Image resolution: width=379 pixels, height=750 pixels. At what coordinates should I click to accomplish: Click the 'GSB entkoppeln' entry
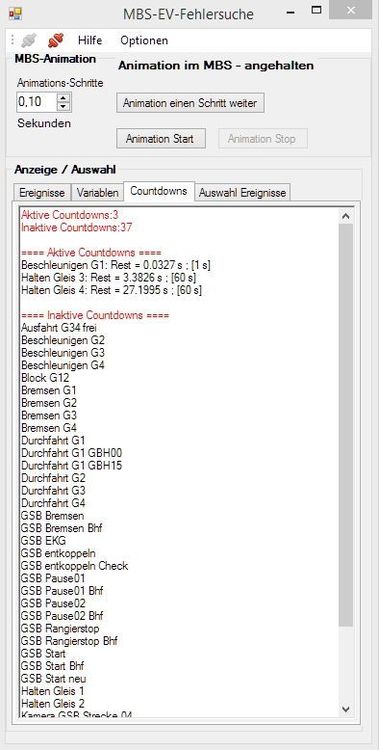click(58, 553)
